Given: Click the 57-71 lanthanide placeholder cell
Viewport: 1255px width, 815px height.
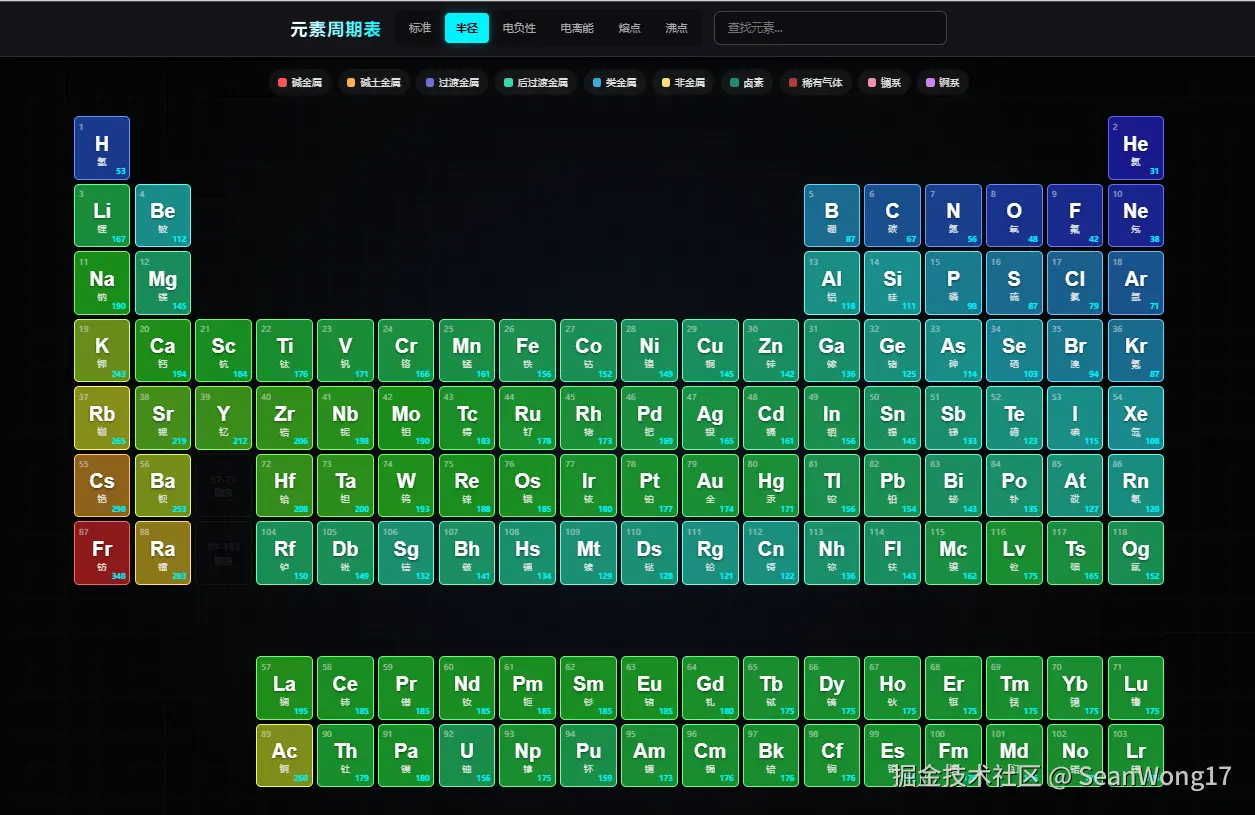Looking at the screenshot, I should coord(223,485).
